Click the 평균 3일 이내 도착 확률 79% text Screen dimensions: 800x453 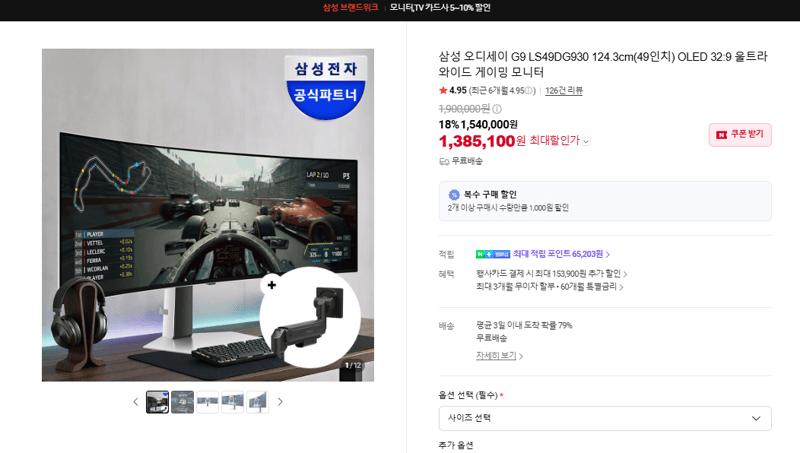[524, 325]
